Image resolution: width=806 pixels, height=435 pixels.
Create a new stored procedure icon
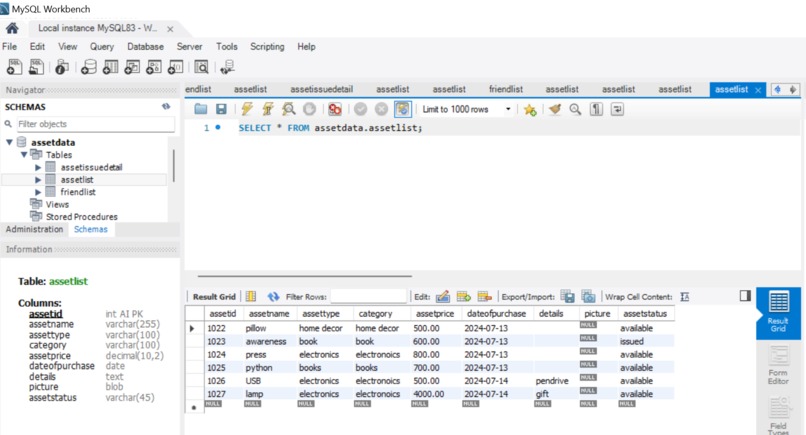click(x=153, y=67)
